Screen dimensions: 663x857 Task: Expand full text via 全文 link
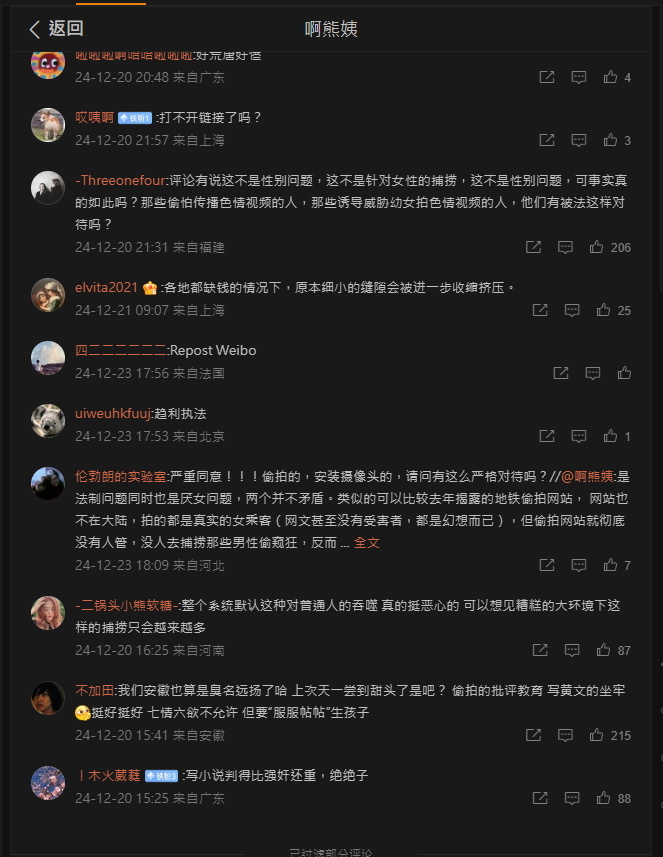367,542
